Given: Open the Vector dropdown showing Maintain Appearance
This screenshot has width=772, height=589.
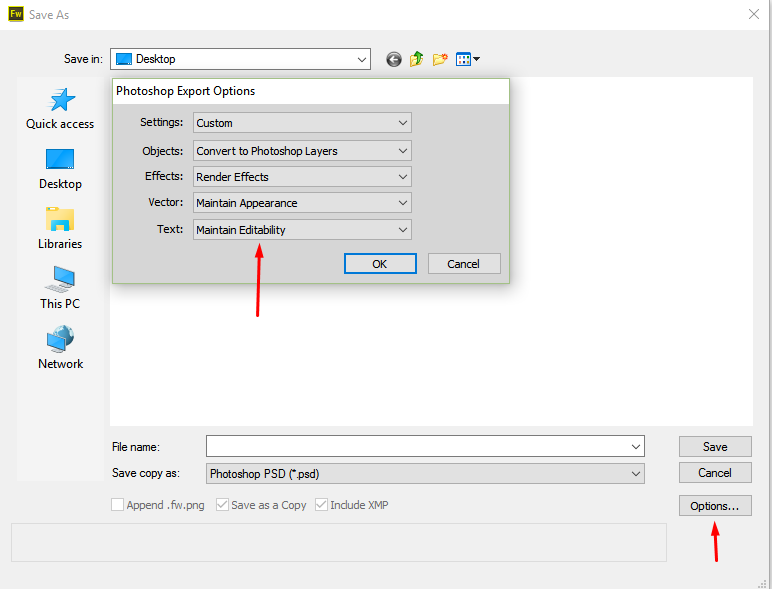Looking at the screenshot, I should pyautogui.click(x=302, y=203).
